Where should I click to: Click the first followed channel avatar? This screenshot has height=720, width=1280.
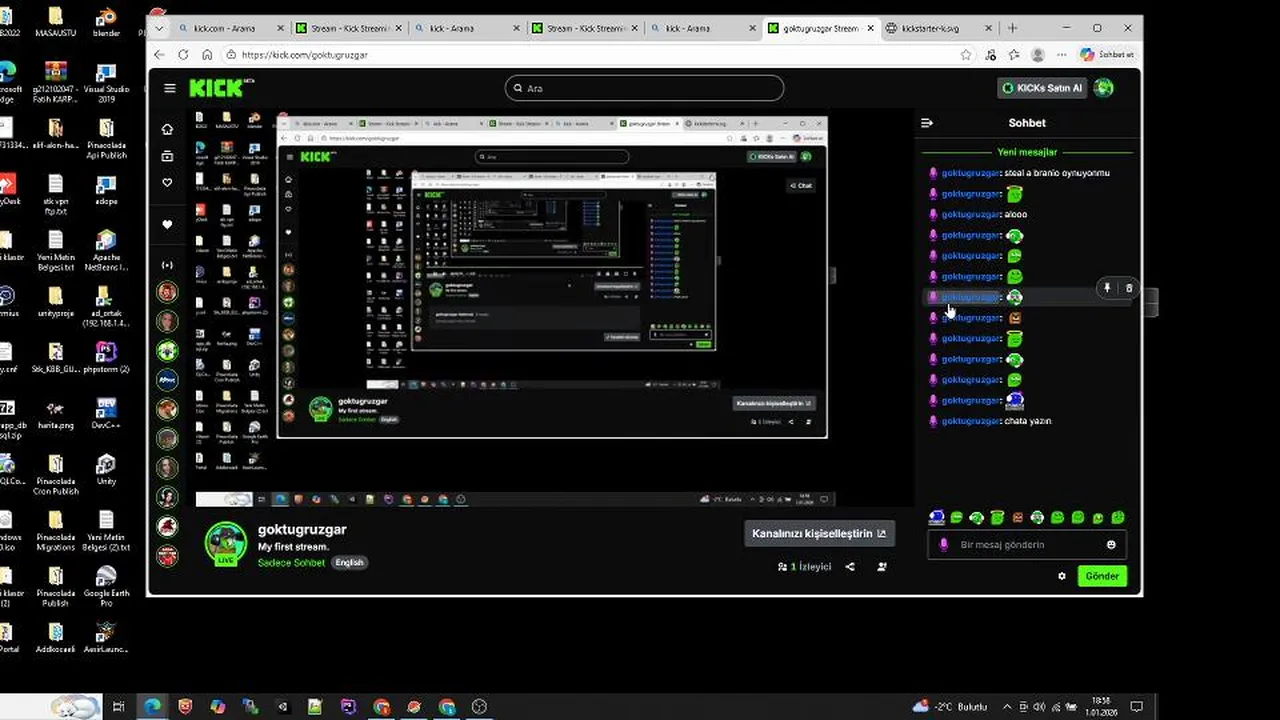(x=167, y=292)
